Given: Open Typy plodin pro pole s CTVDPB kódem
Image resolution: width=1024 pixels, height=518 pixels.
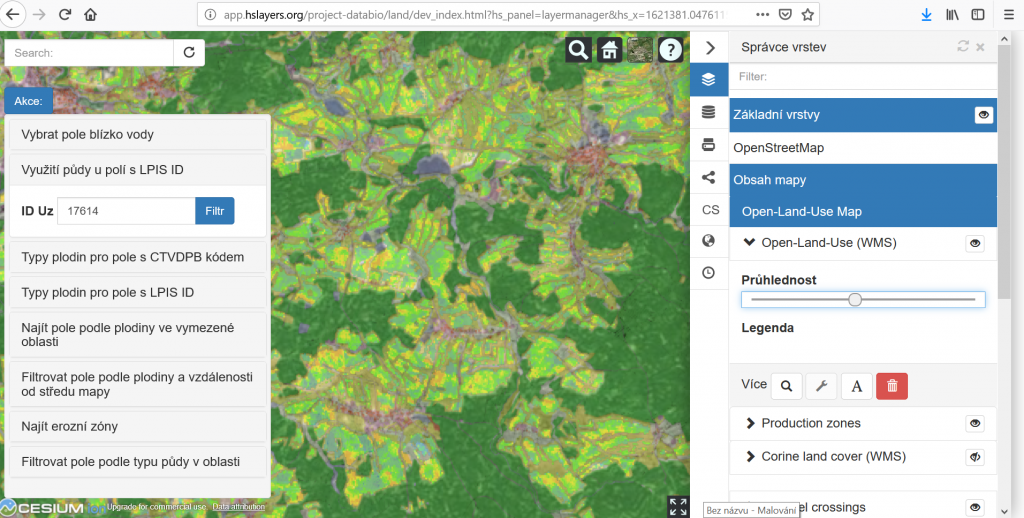Looking at the screenshot, I should (x=138, y=257).
